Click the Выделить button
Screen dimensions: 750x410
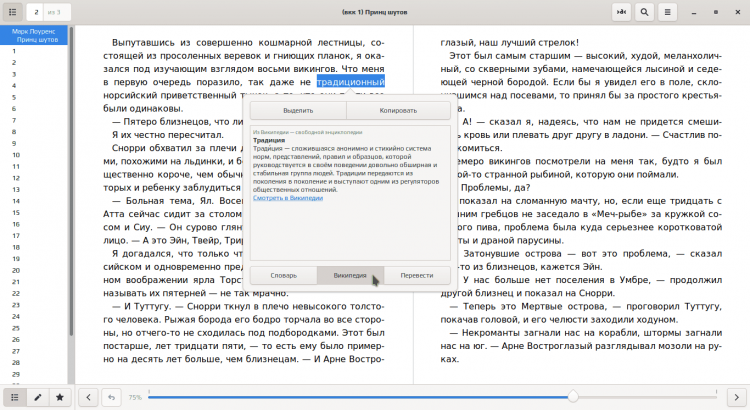[x=297, y=109]
